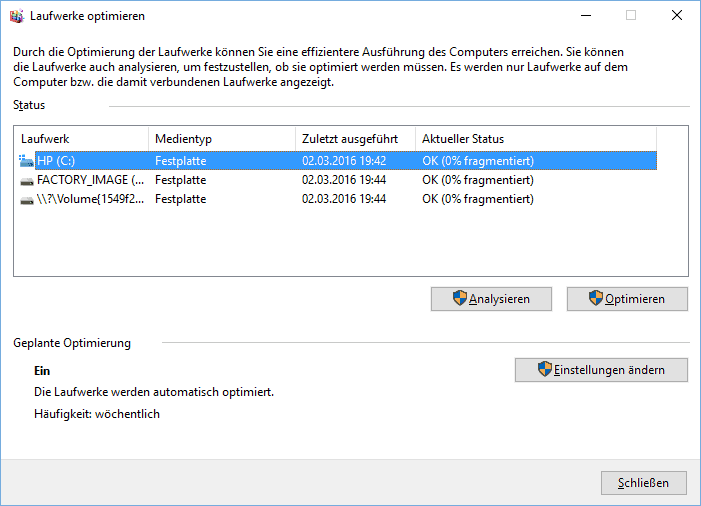Click the \\?\Volume{1549f2... drive icon
Image resolution: width=701 pixels, height=506 pixels.
coord(27,200)
